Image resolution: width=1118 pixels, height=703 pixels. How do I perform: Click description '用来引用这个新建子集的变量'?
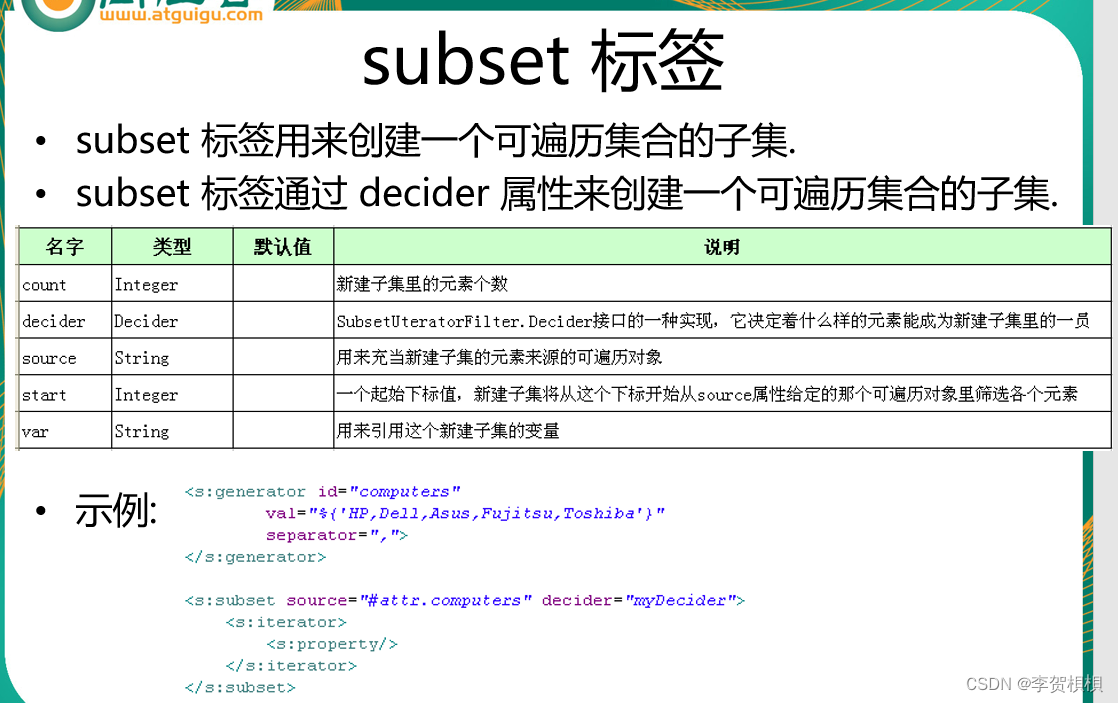click(448, 431)
